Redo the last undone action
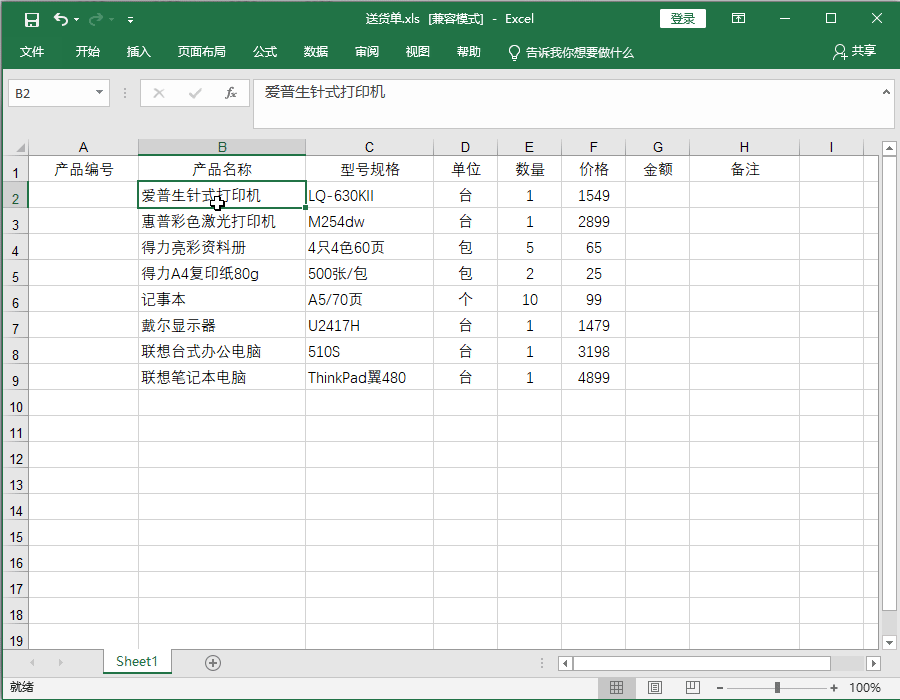The image size is (900, 700). pyautogui.click(x=96, y=20)
